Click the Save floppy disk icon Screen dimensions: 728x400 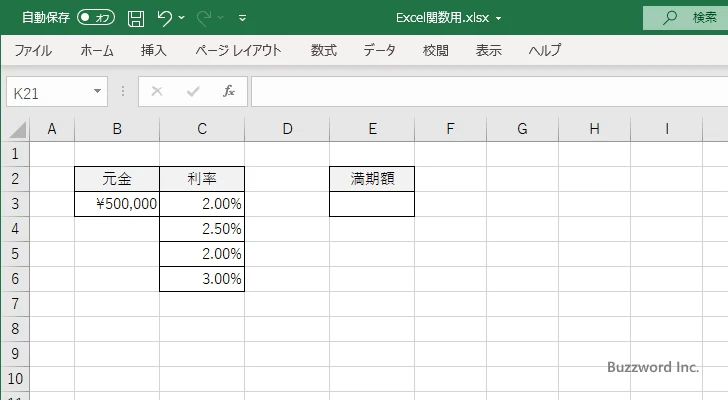136,19
